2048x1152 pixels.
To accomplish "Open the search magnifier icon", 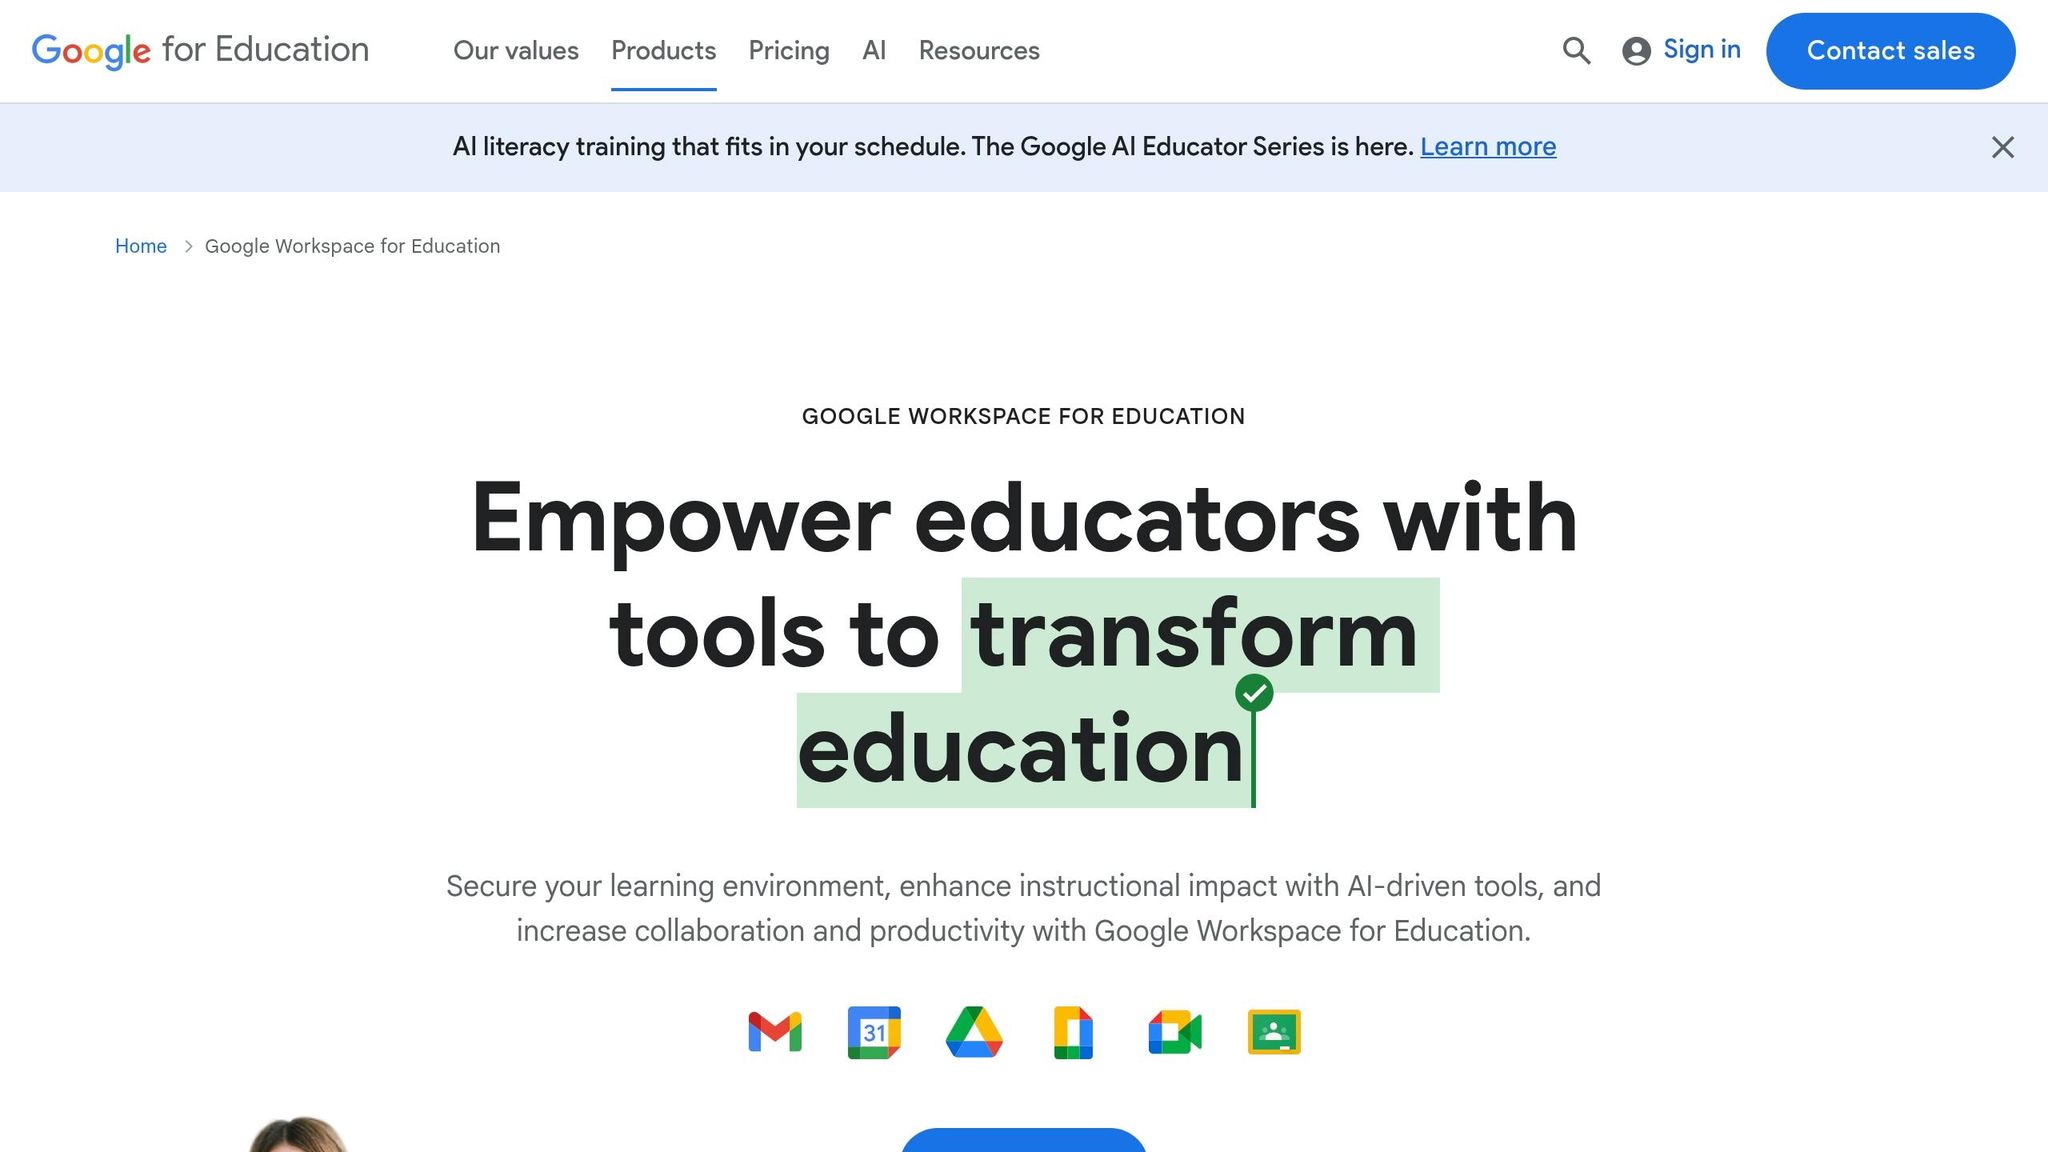I will 1576,50.
